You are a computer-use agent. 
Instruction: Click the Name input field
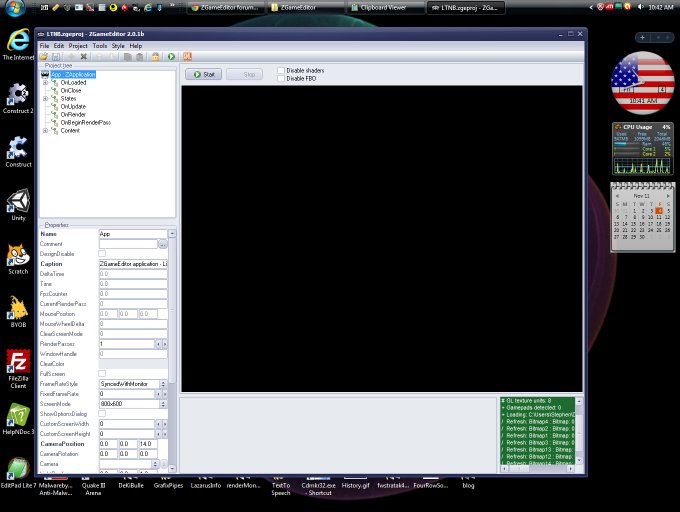pyautogui.click(x=133, y=234)
